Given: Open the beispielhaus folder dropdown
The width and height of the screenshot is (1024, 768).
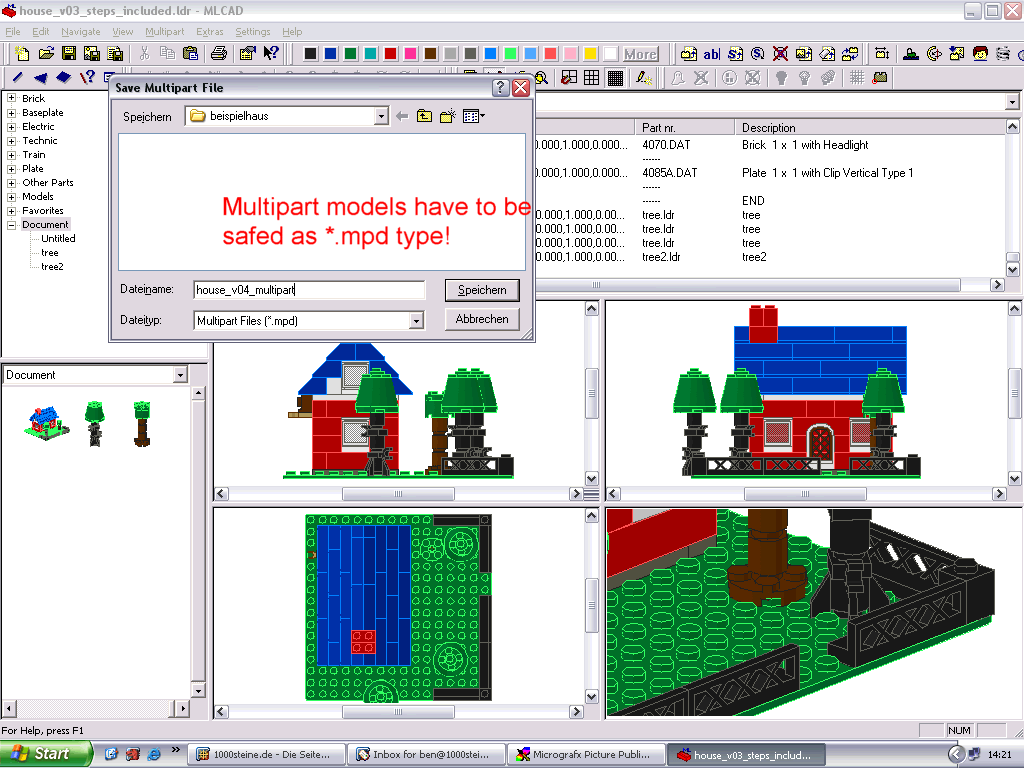Looking at the screenshot, I should click(381, 116).
